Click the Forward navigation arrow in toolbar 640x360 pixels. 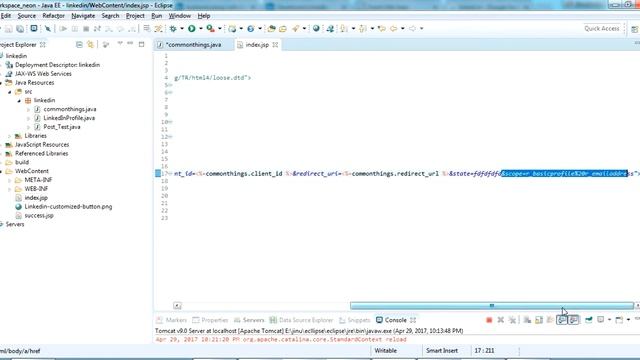click(x=413, y=29)
